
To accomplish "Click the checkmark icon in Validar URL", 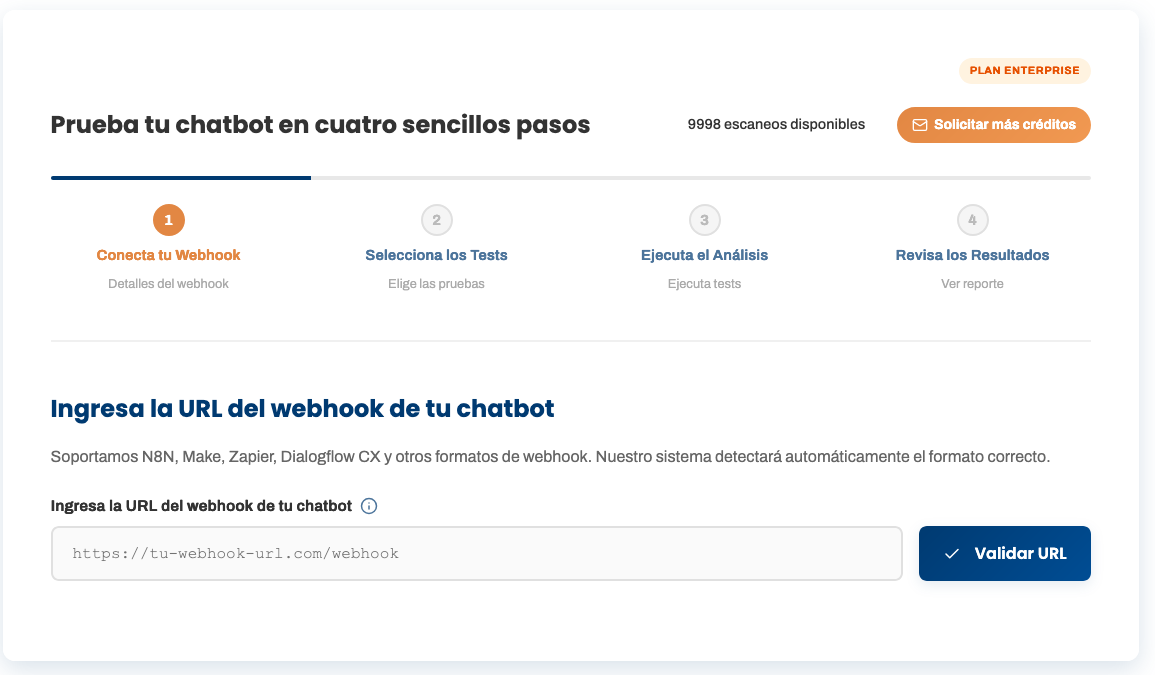I will coord(952,554).
